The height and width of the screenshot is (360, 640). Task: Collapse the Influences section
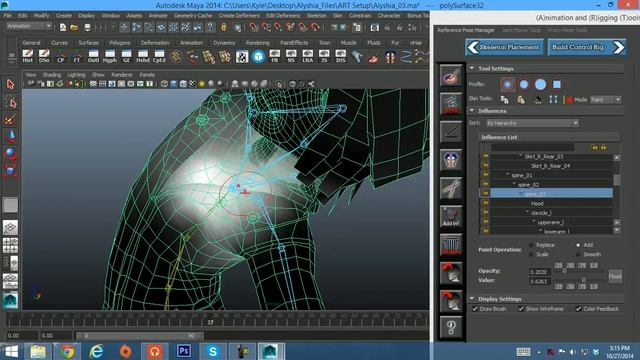tap(472, 111)
